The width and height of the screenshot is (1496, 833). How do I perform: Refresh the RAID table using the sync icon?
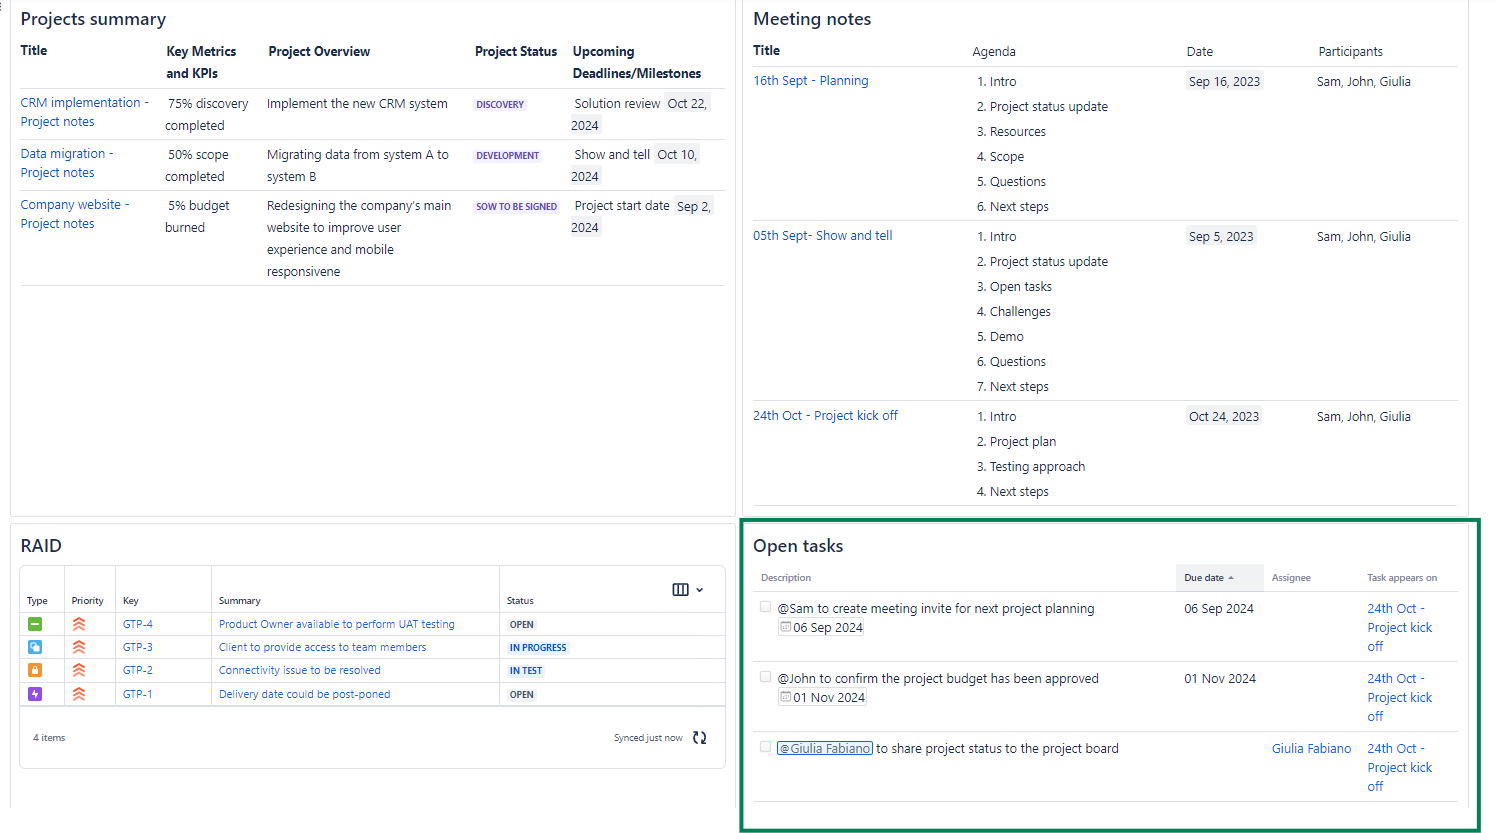click(x=699, y=737)
